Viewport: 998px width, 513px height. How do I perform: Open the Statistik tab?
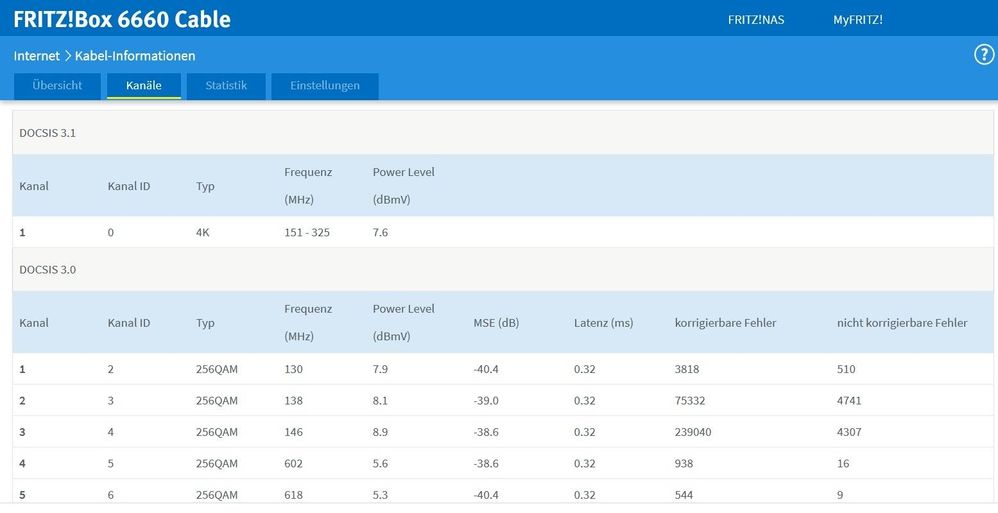click(x=226, y=86)
